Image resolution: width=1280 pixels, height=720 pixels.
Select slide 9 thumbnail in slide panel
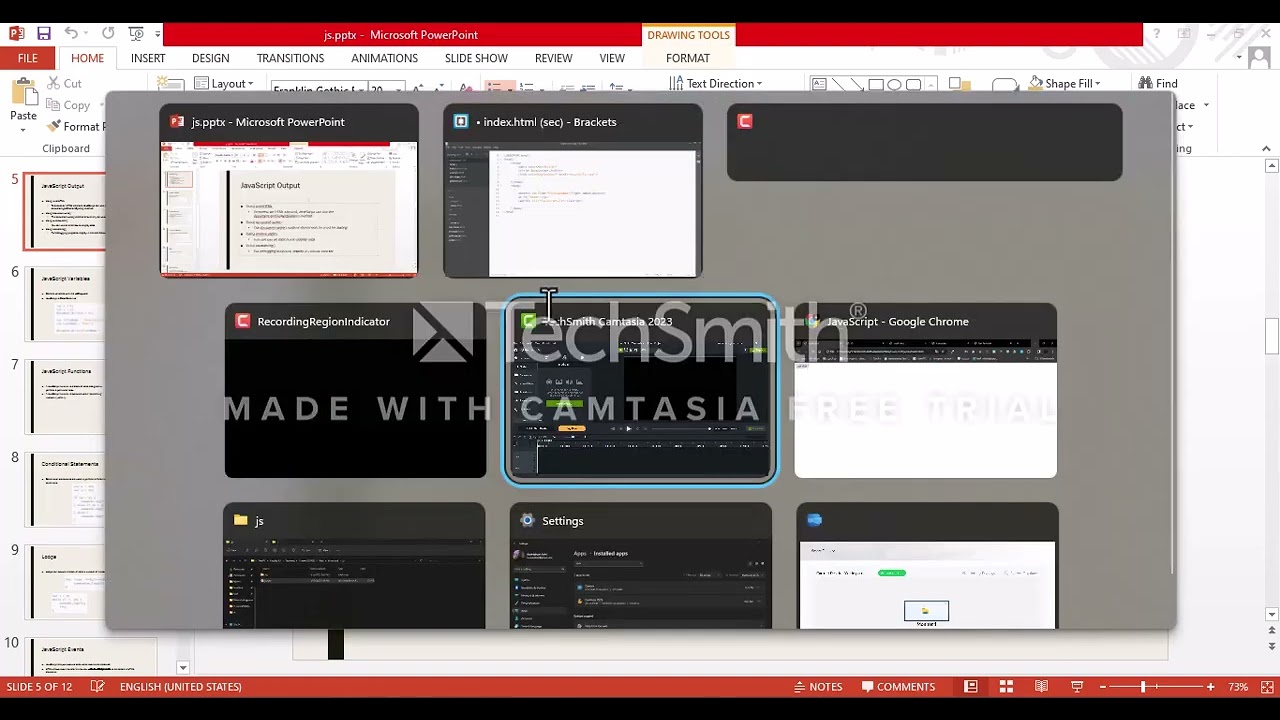(67, 583)
